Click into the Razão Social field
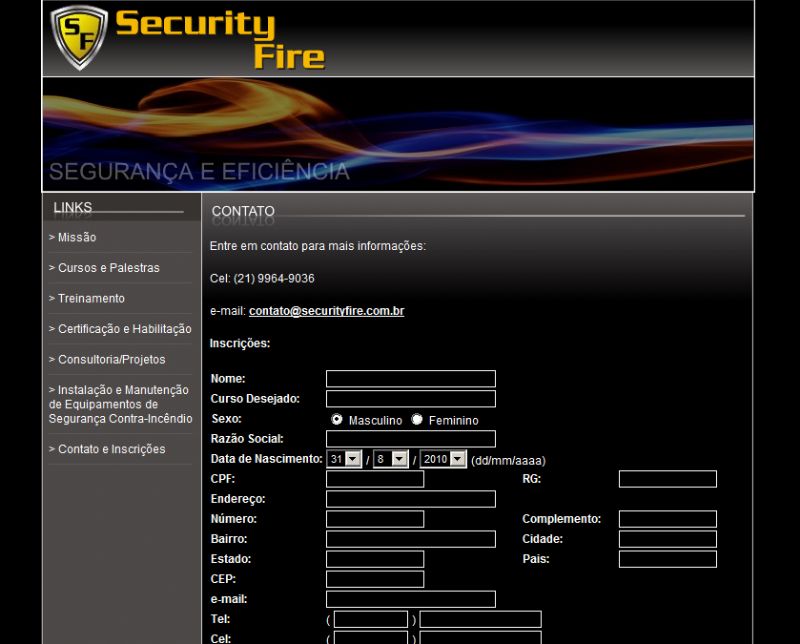The height and width of the screenshot is (644, 800). 411,439
